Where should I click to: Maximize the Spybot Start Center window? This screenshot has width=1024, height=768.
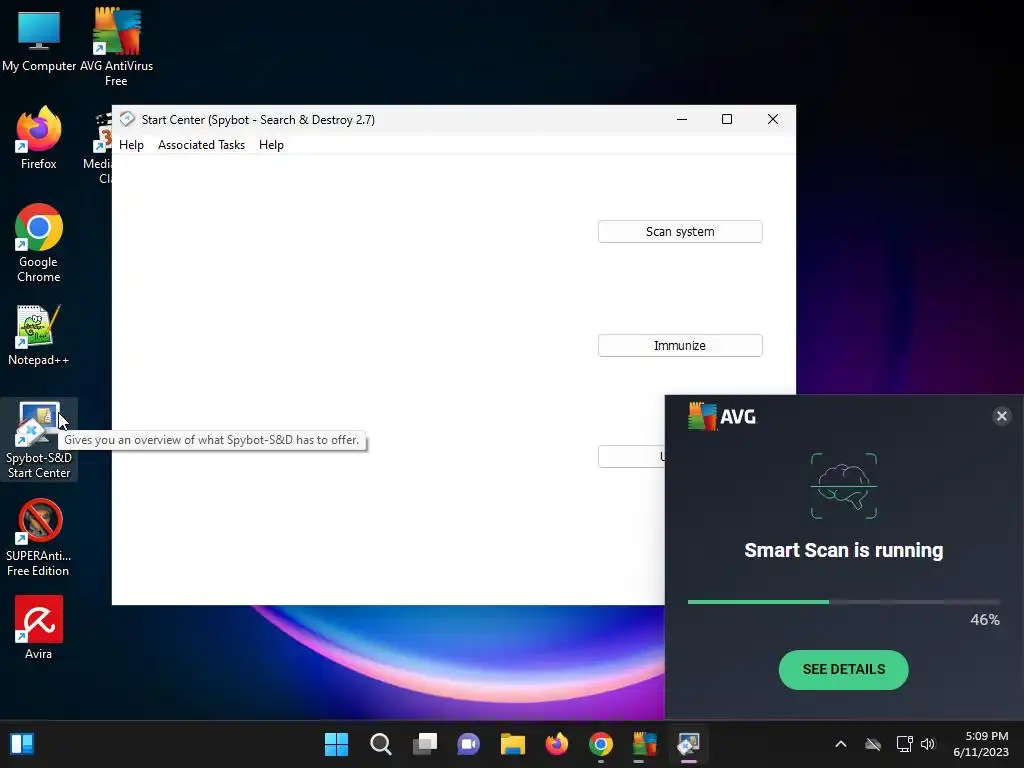tap(727, 119)
